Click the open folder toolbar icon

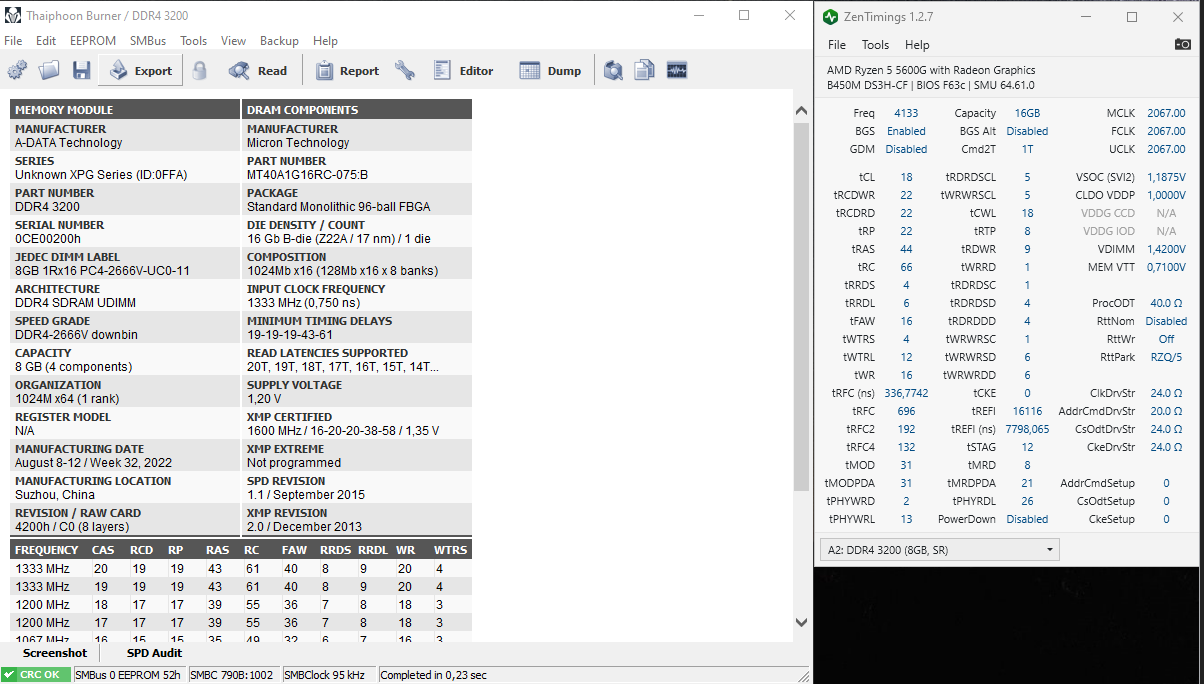49,70
